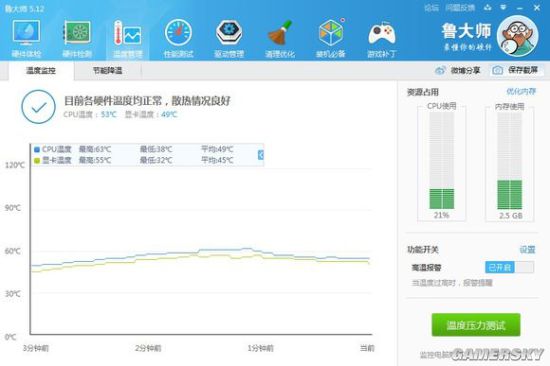Toggle the 显卡温度 legend color box
The image size is (550, 366).
pyautogui.click(x=37, y=160)
